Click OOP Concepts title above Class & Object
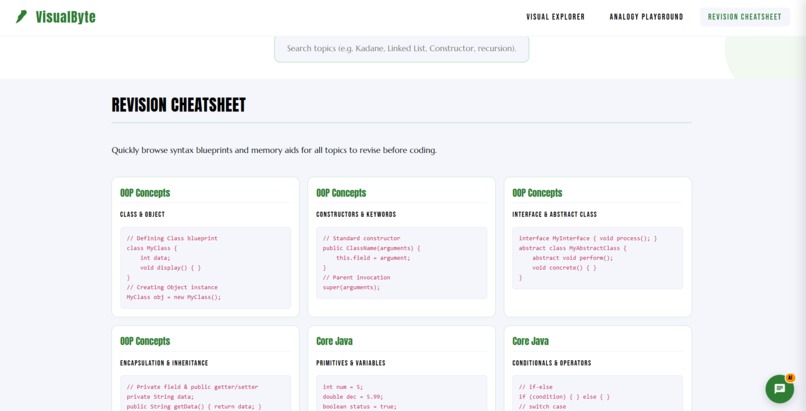Image resolution: width=806 pixels, height=411 pixels. [x=145, y=193]
